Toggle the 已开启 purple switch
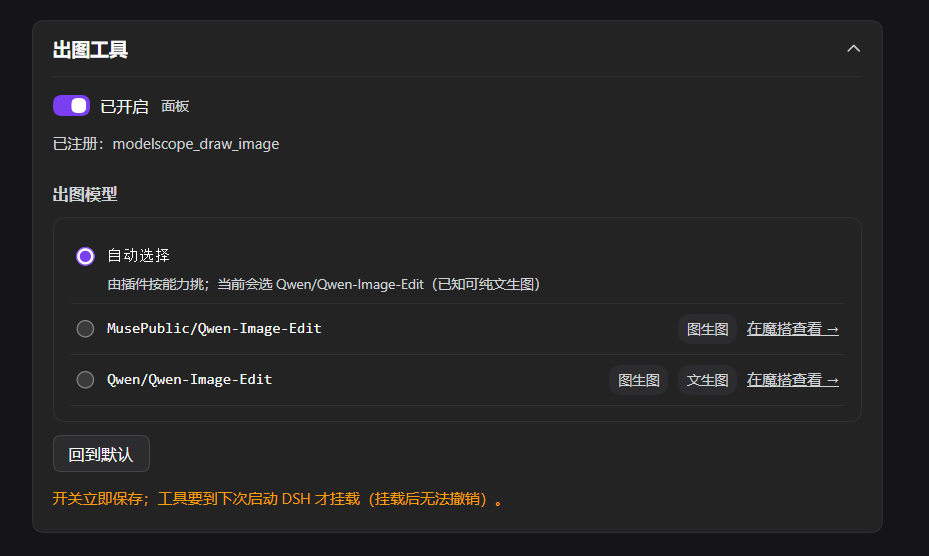This screenshot has width=929, height=556. [x=72, y=106]
